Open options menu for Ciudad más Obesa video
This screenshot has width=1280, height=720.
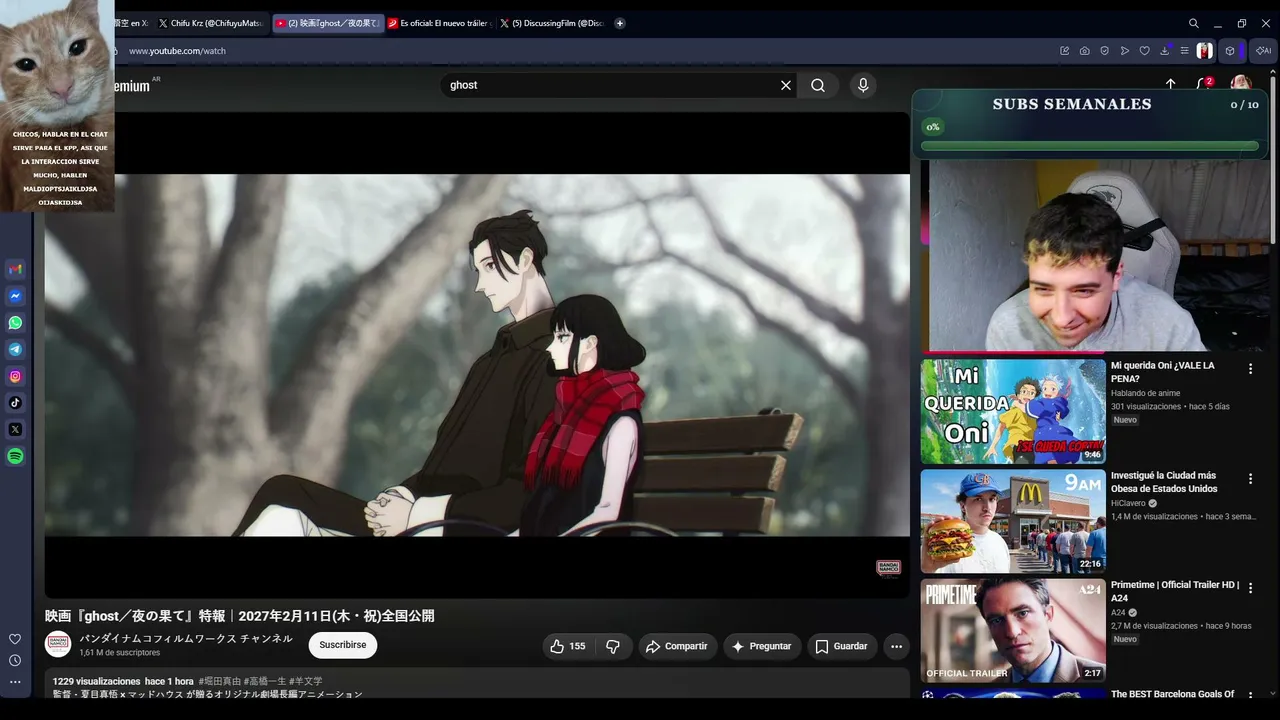click(1250, 479)
